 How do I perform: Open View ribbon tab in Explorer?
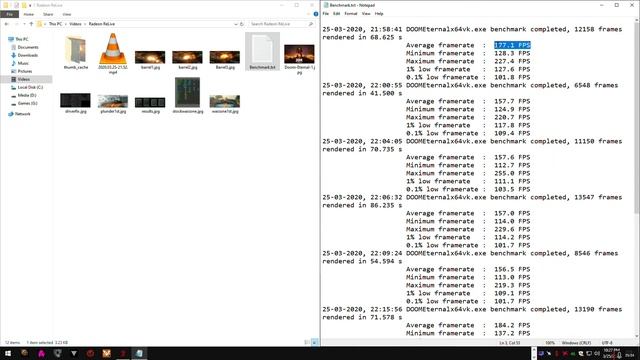67,14
